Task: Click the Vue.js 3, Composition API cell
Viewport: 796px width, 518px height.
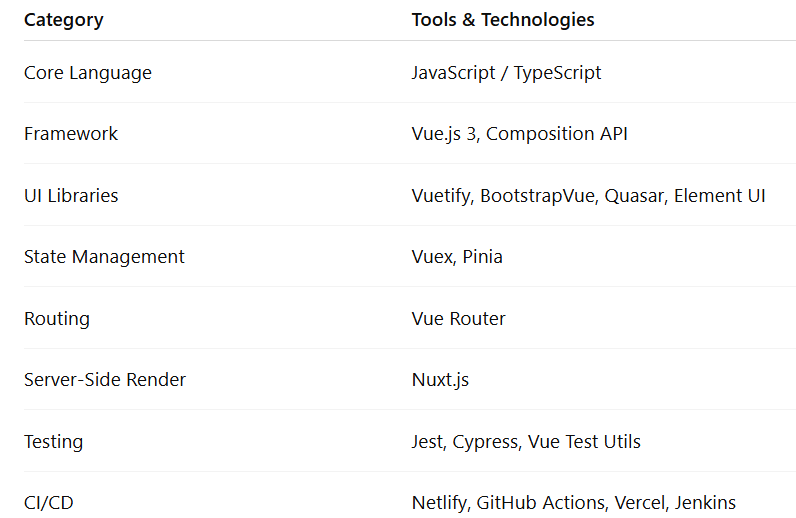Action: tap(519, 134)
